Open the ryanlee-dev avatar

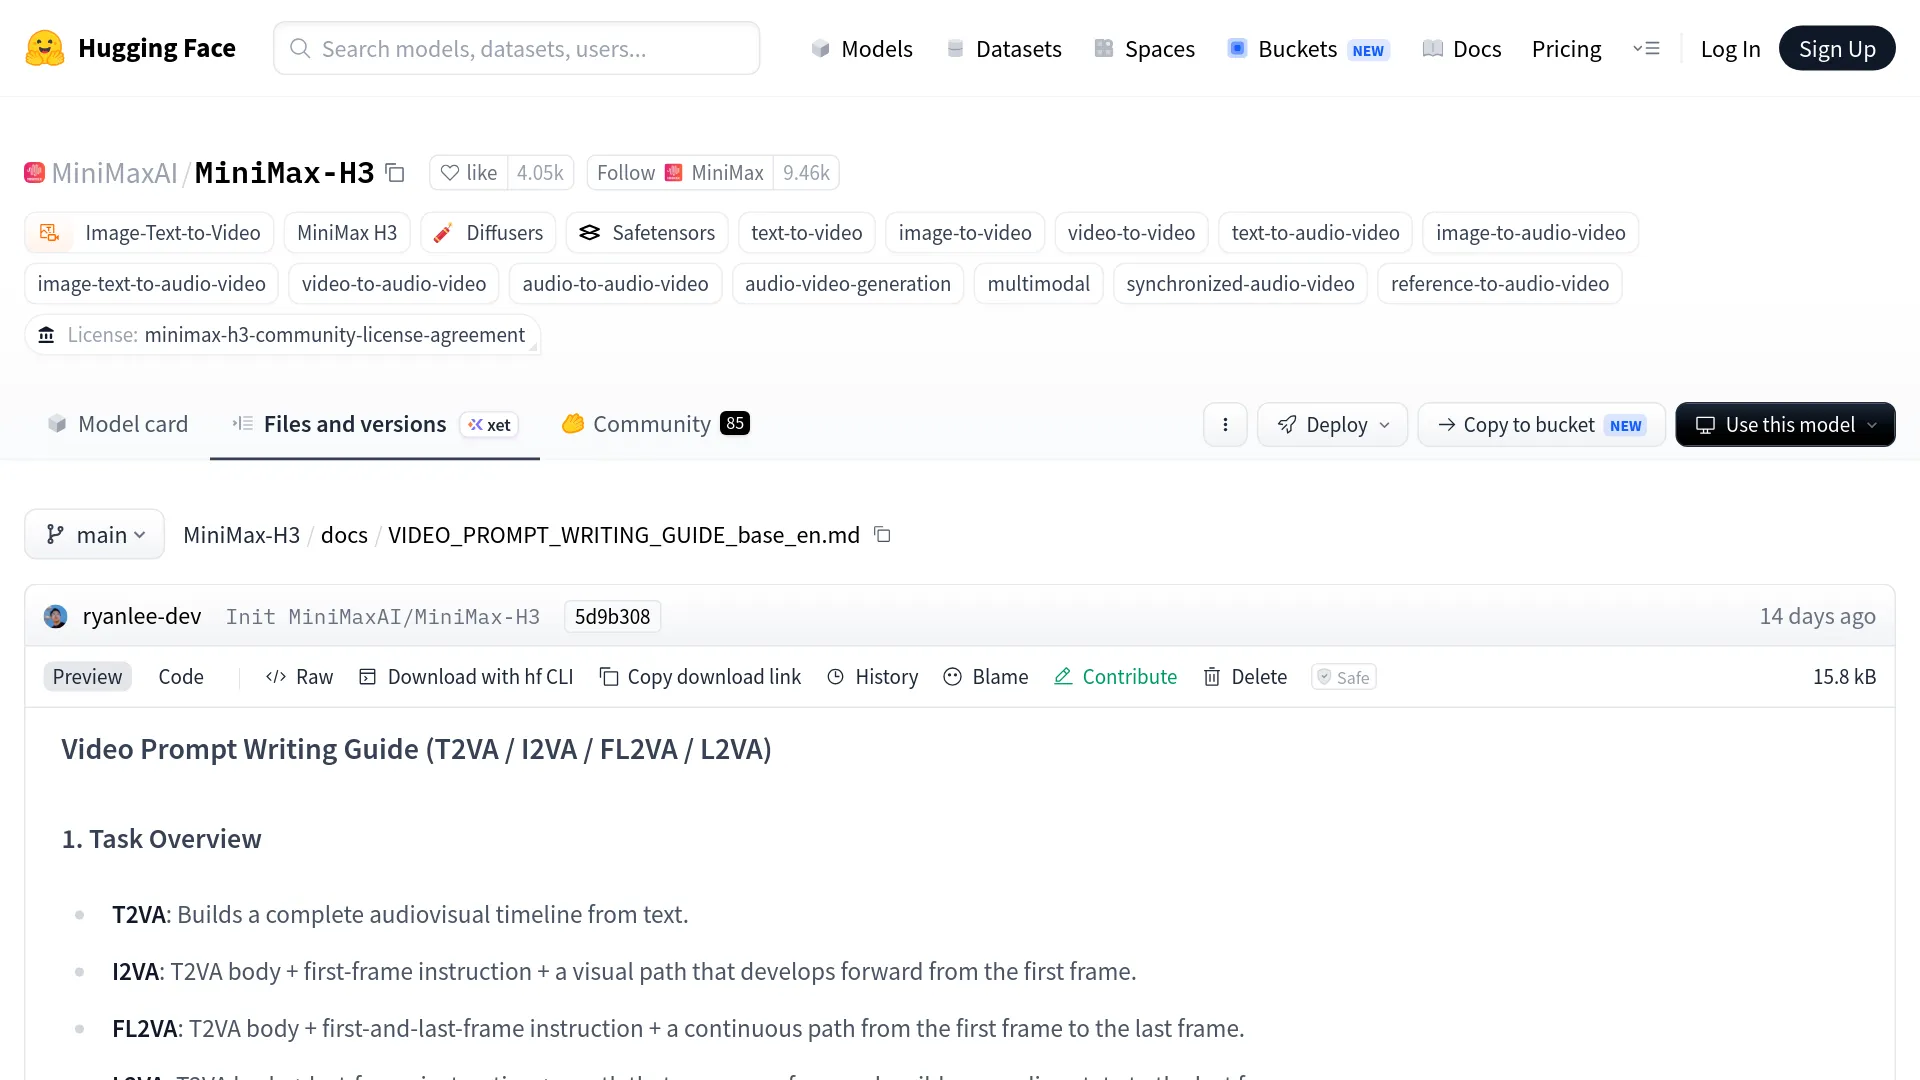click(56, 616)
